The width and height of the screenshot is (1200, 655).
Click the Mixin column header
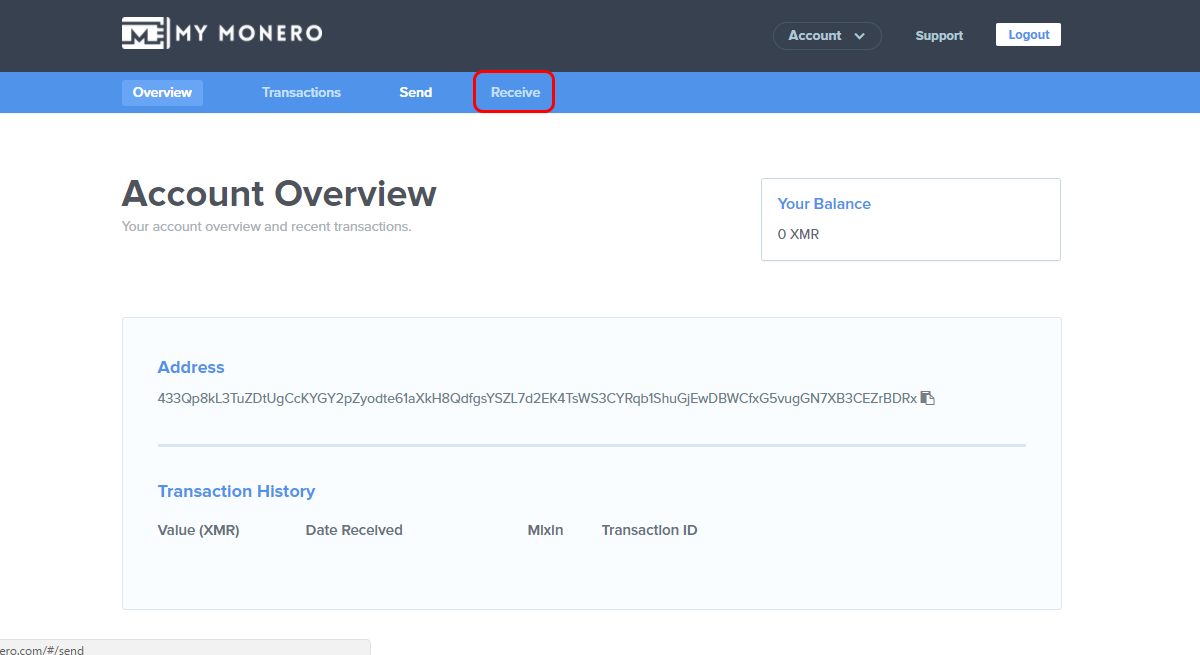(546, 531)
